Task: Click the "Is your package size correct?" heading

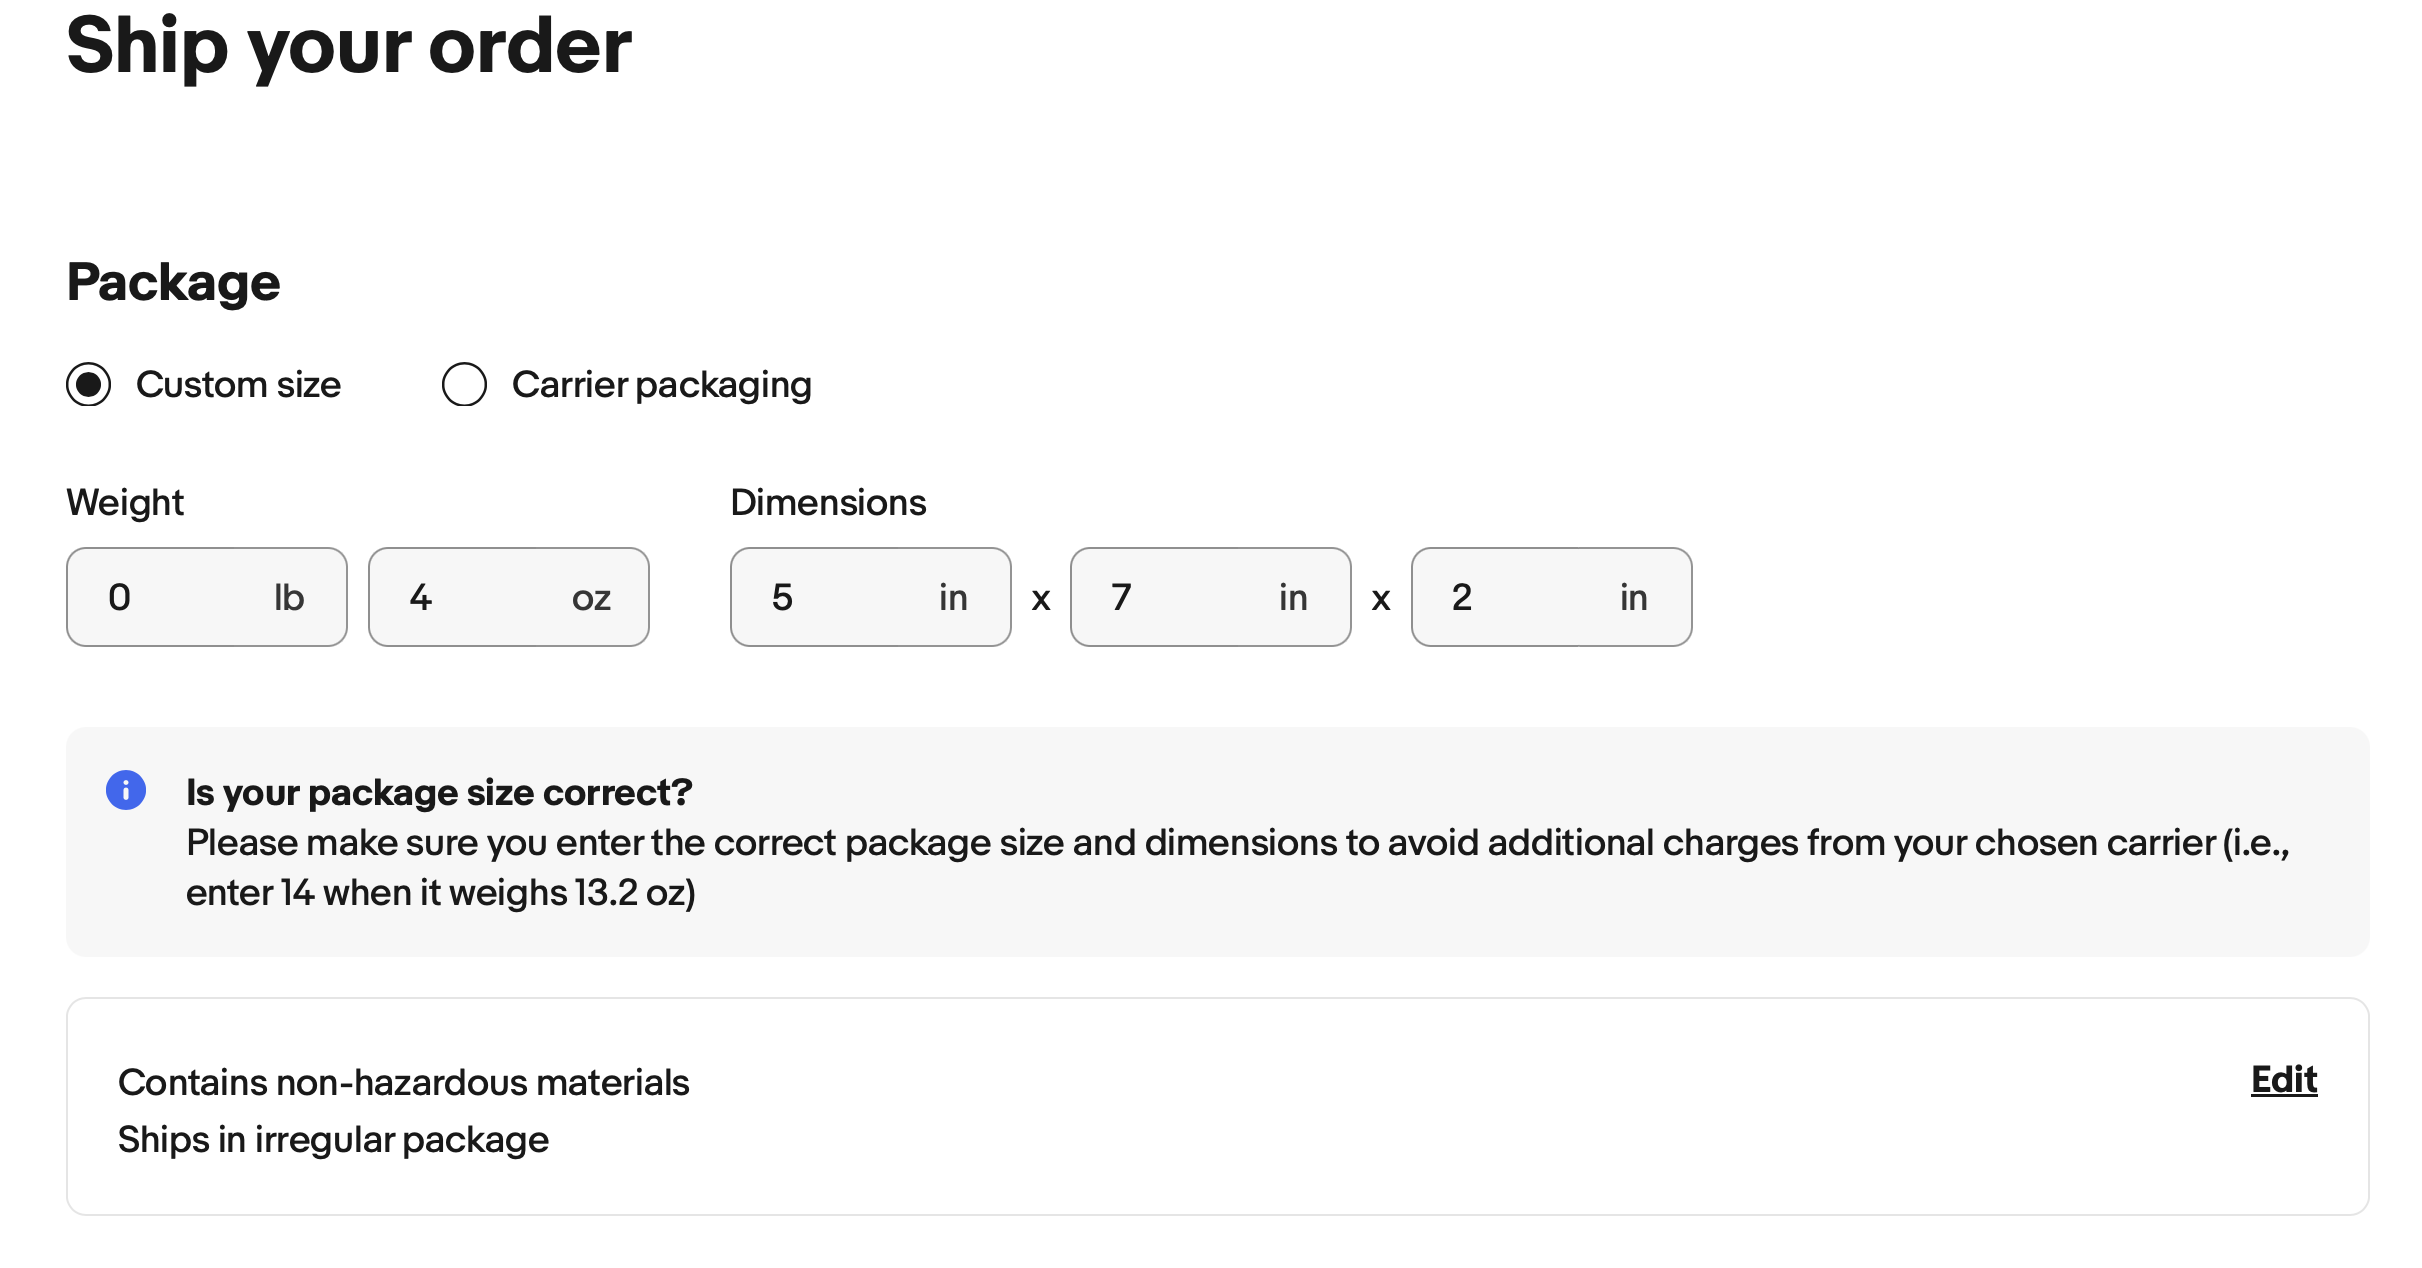Action: click(439, 792)
